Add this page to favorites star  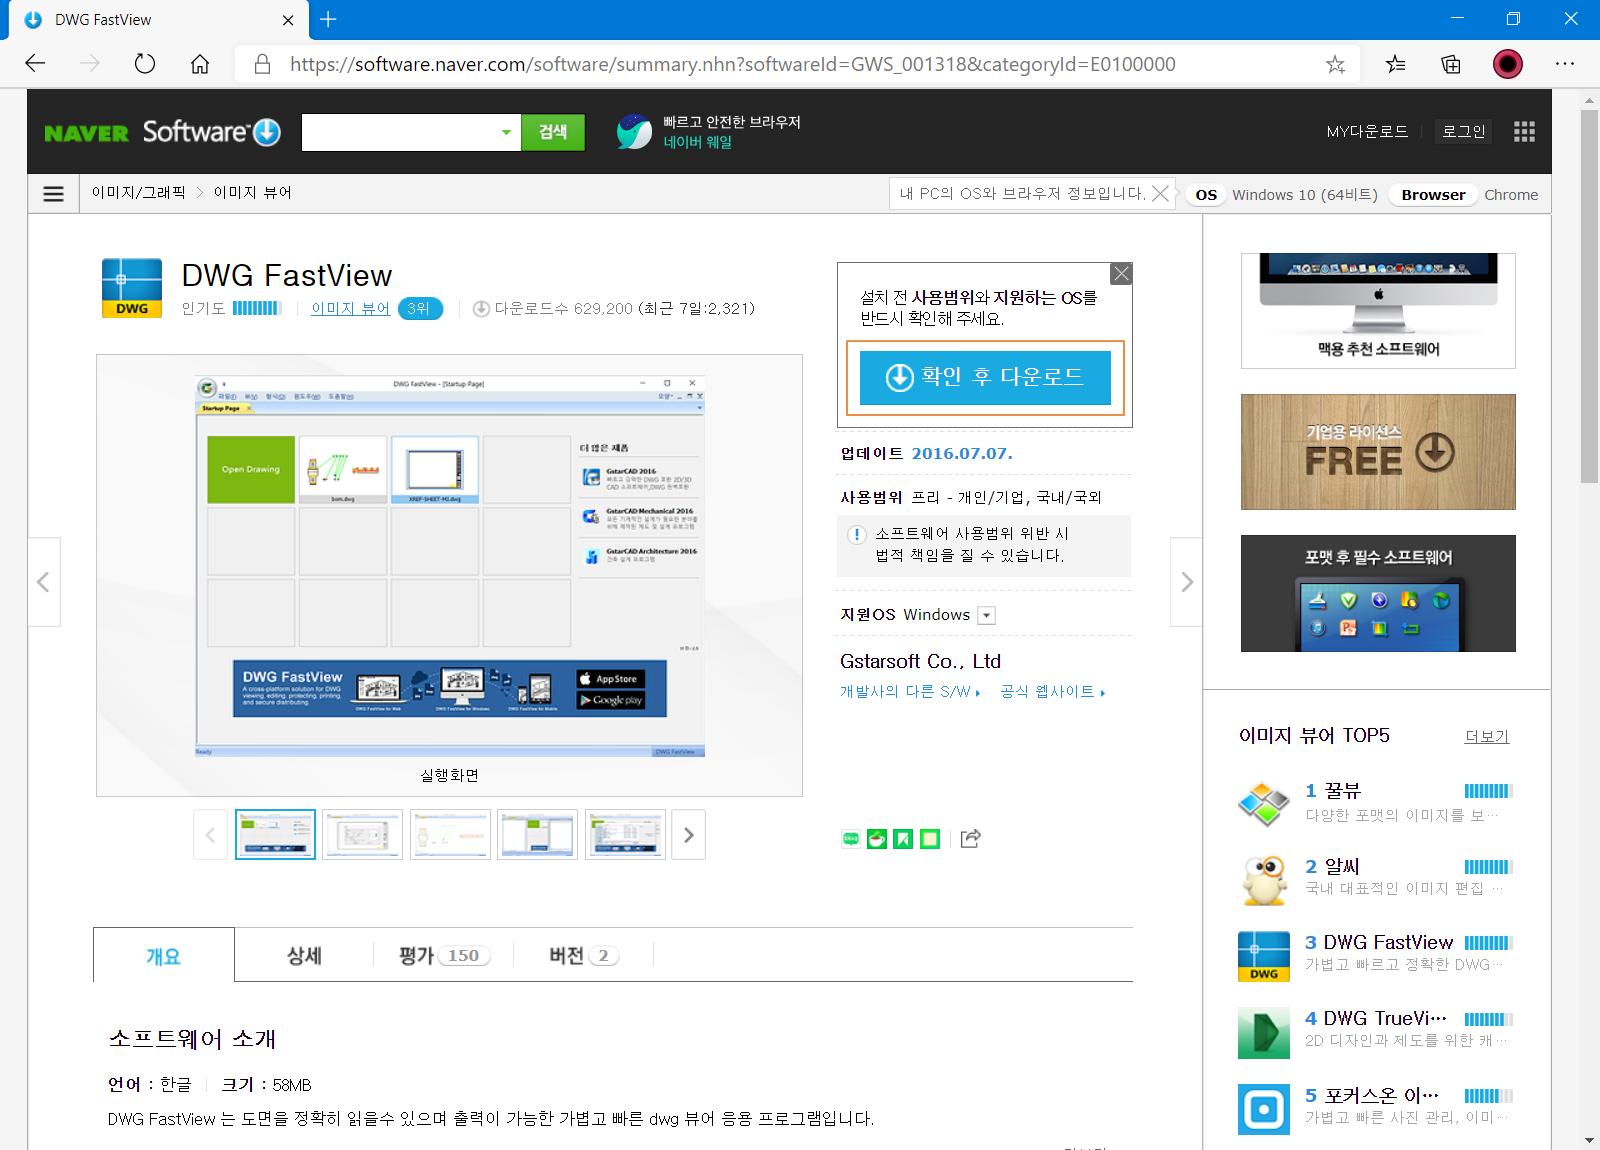click(x=1335, y=64)
